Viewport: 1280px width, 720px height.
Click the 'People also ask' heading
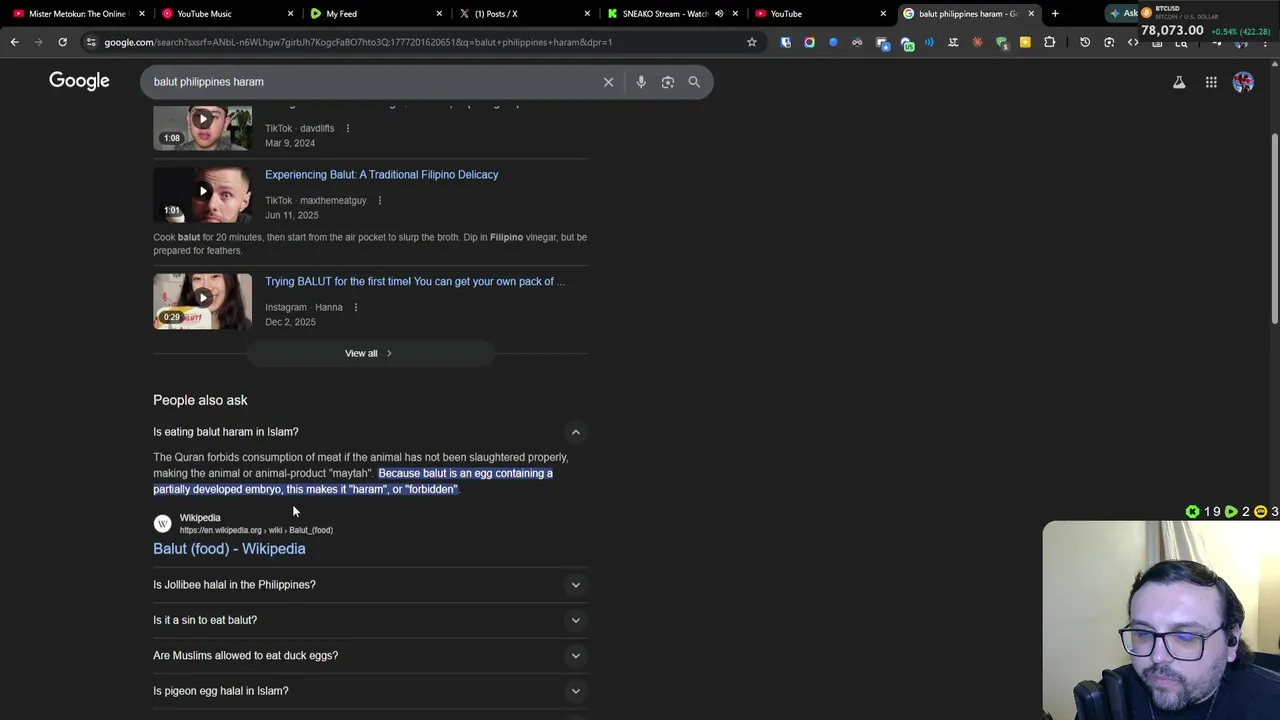[x=200, y=400]
